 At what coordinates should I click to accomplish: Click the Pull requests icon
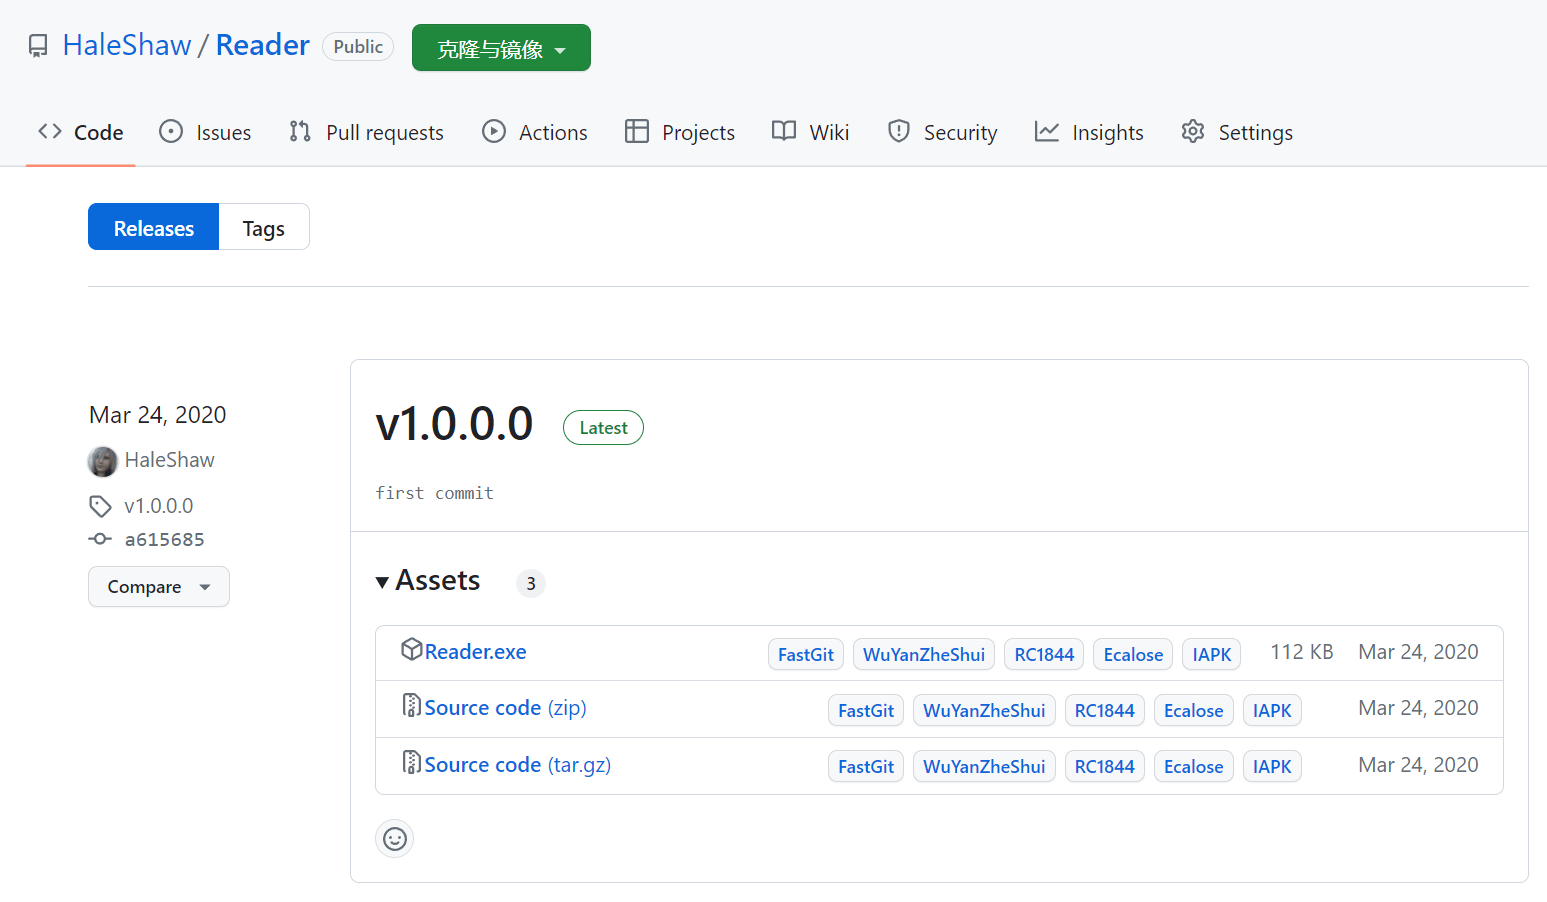click(x=298, y=131)
